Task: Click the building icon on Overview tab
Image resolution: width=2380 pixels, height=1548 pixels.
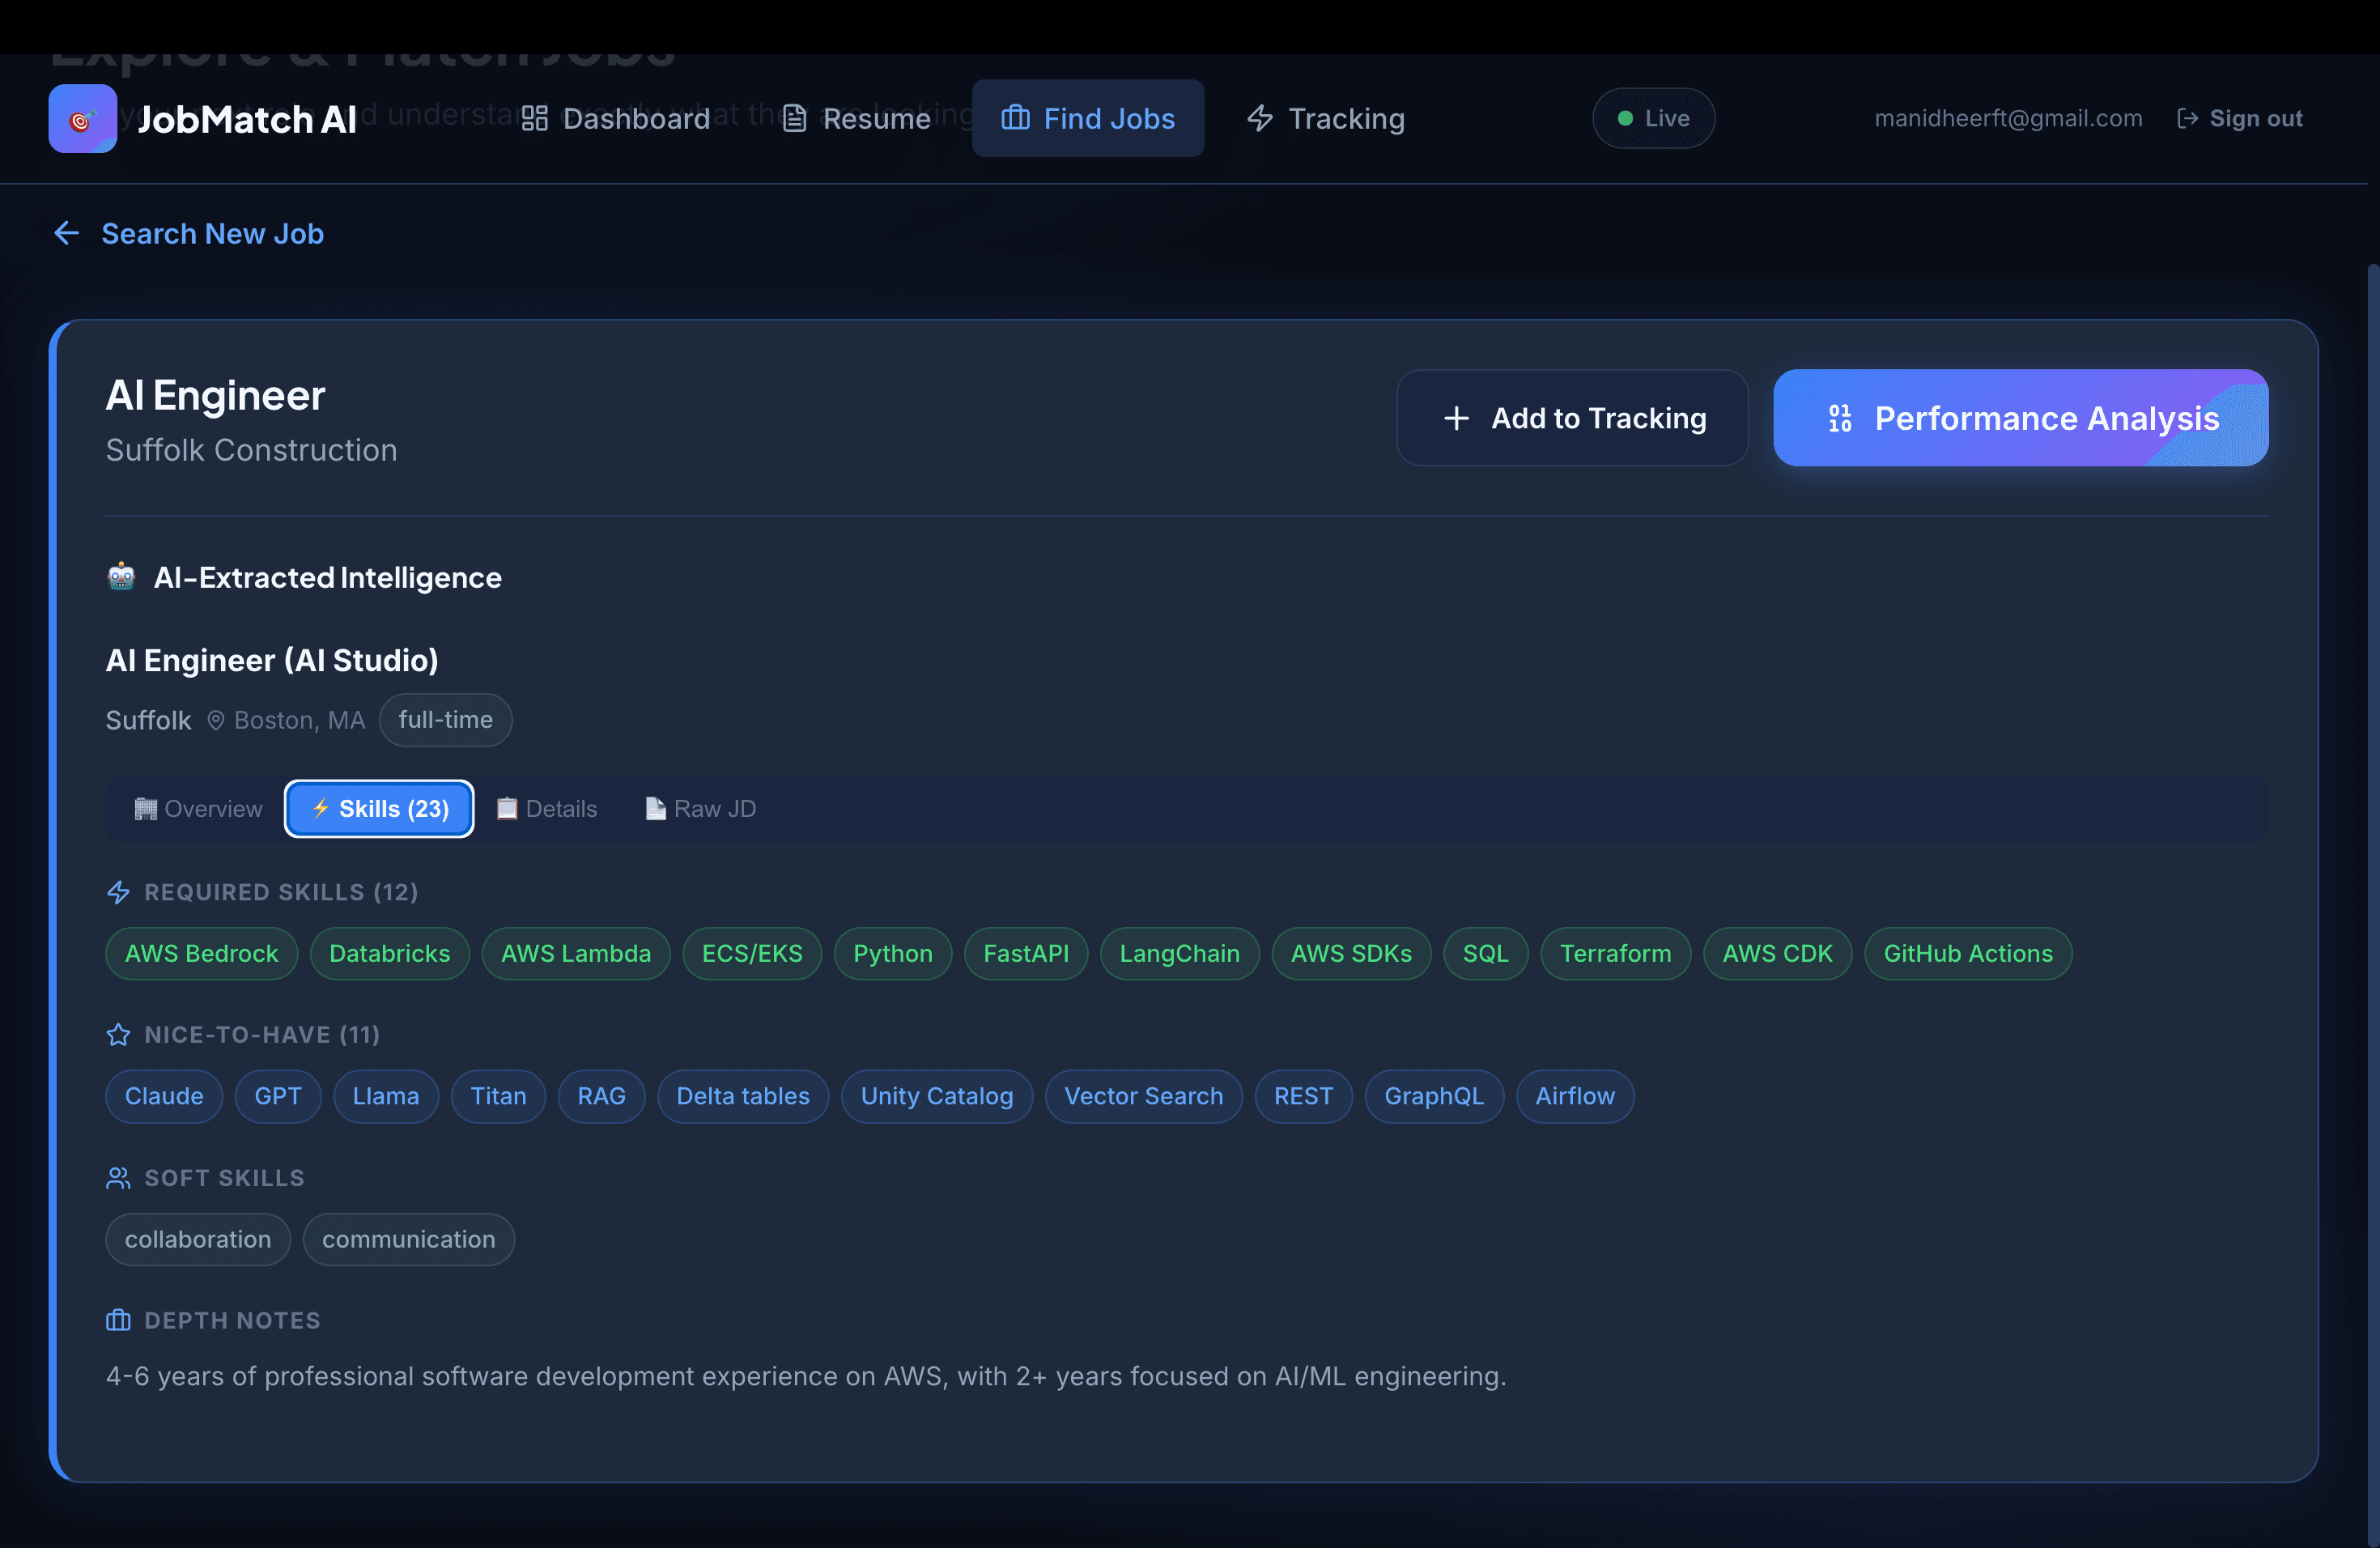Action: pyautogui.click(x=146, y=809)
